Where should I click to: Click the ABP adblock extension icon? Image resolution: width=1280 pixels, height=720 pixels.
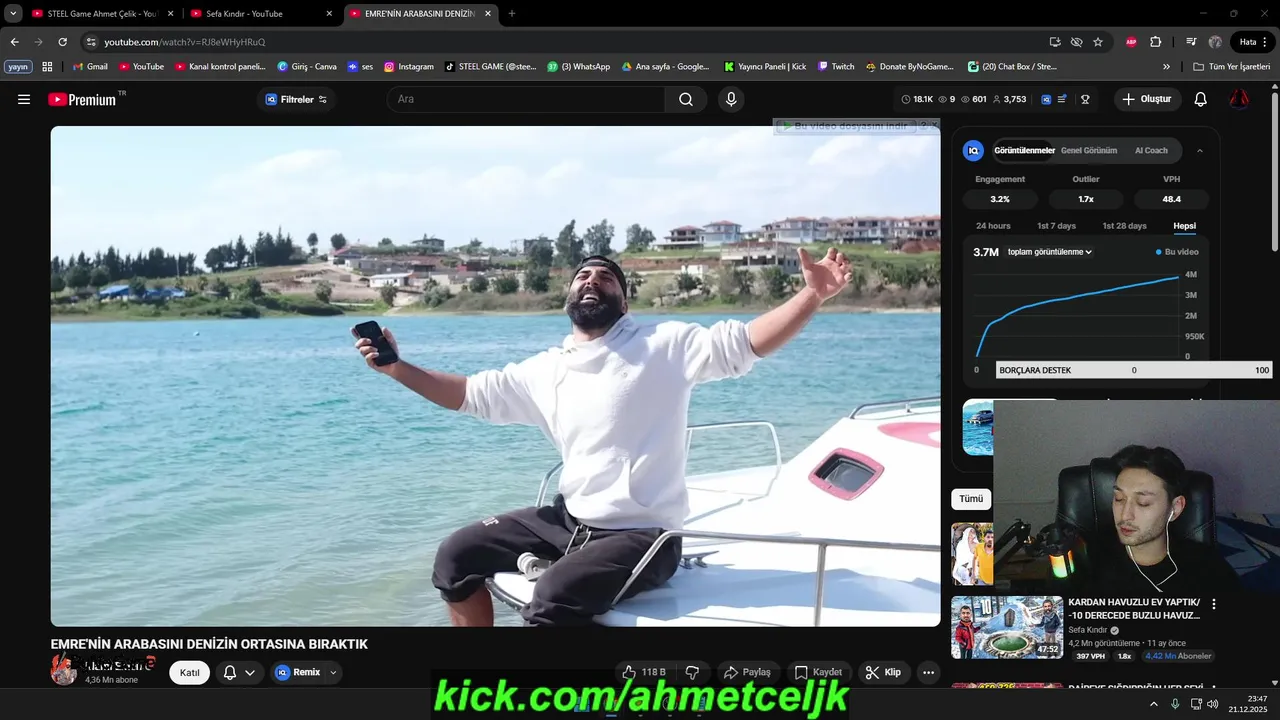point(1131,42)
